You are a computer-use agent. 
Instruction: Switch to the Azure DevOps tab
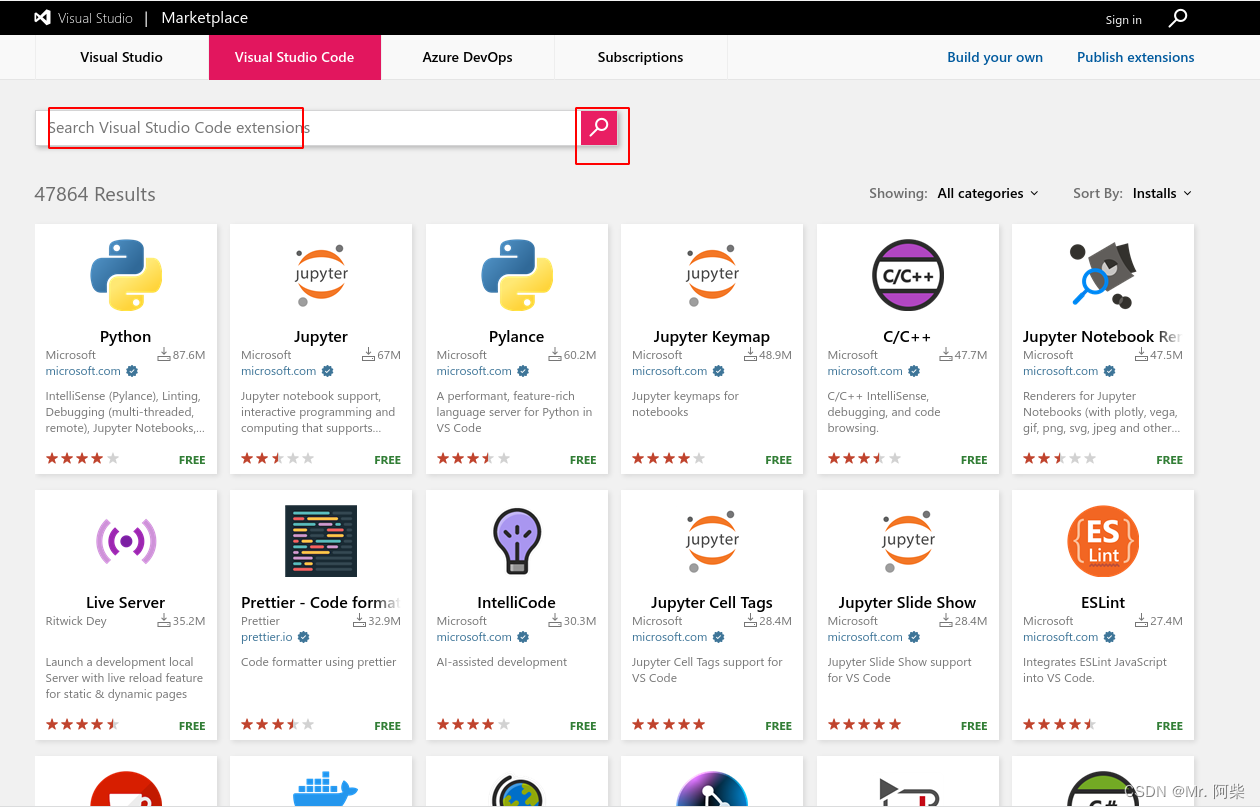(x=468, y=57)
